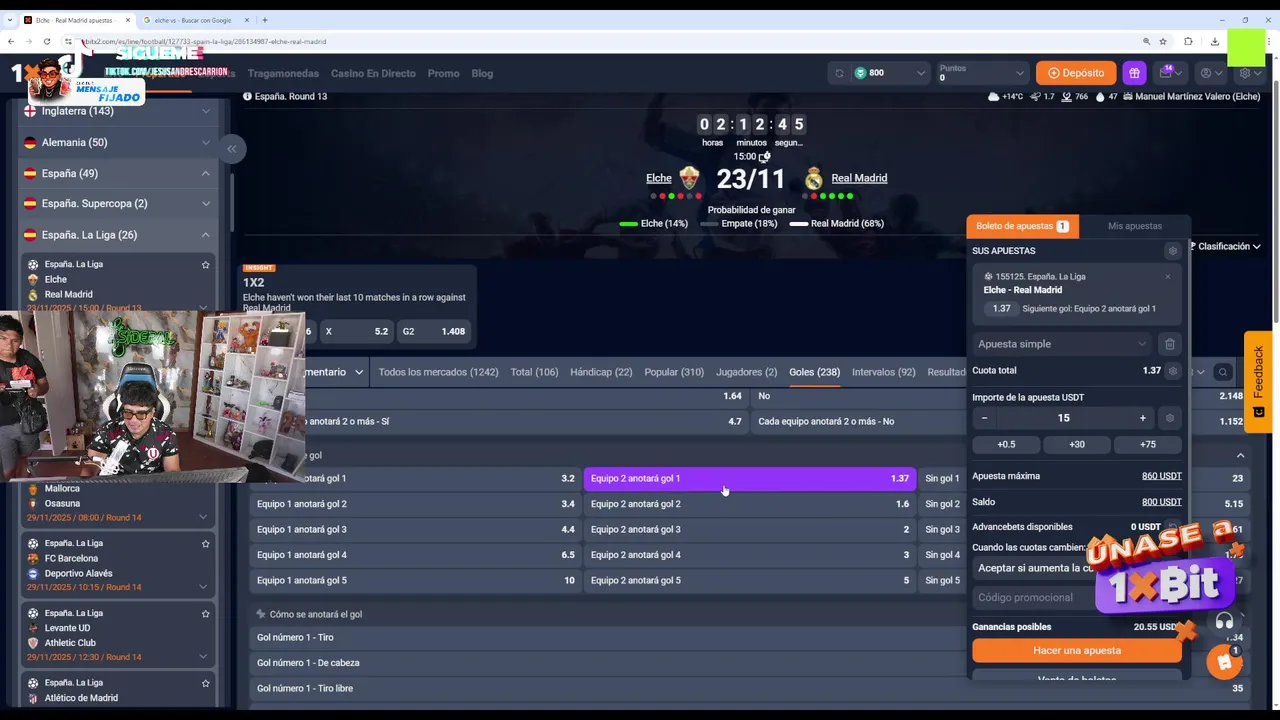This screenshot has width=1280, height=720.
Task: Remove the Elche - Real Madrid bet from slip
Action: [x=1167, y=277]
